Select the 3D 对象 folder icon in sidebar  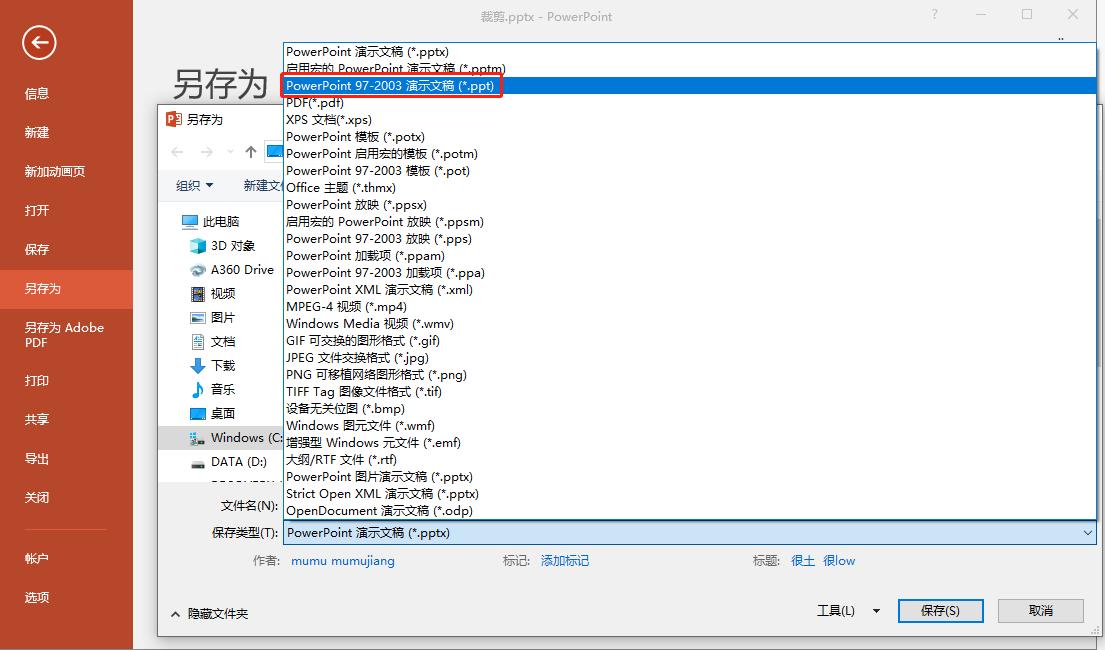[197, 245]
